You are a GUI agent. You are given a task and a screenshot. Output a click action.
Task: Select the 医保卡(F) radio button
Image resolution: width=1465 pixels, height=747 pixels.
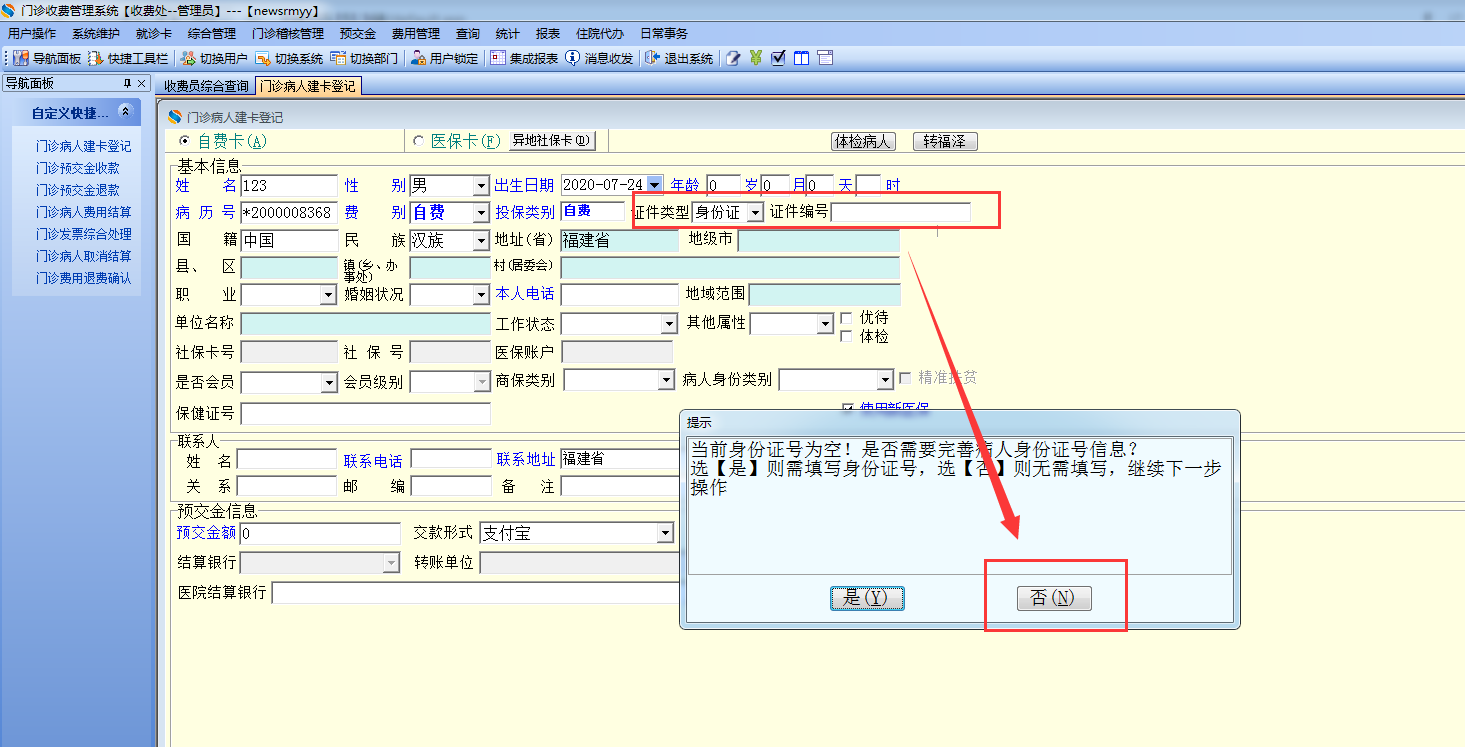(x=419, y=142)
